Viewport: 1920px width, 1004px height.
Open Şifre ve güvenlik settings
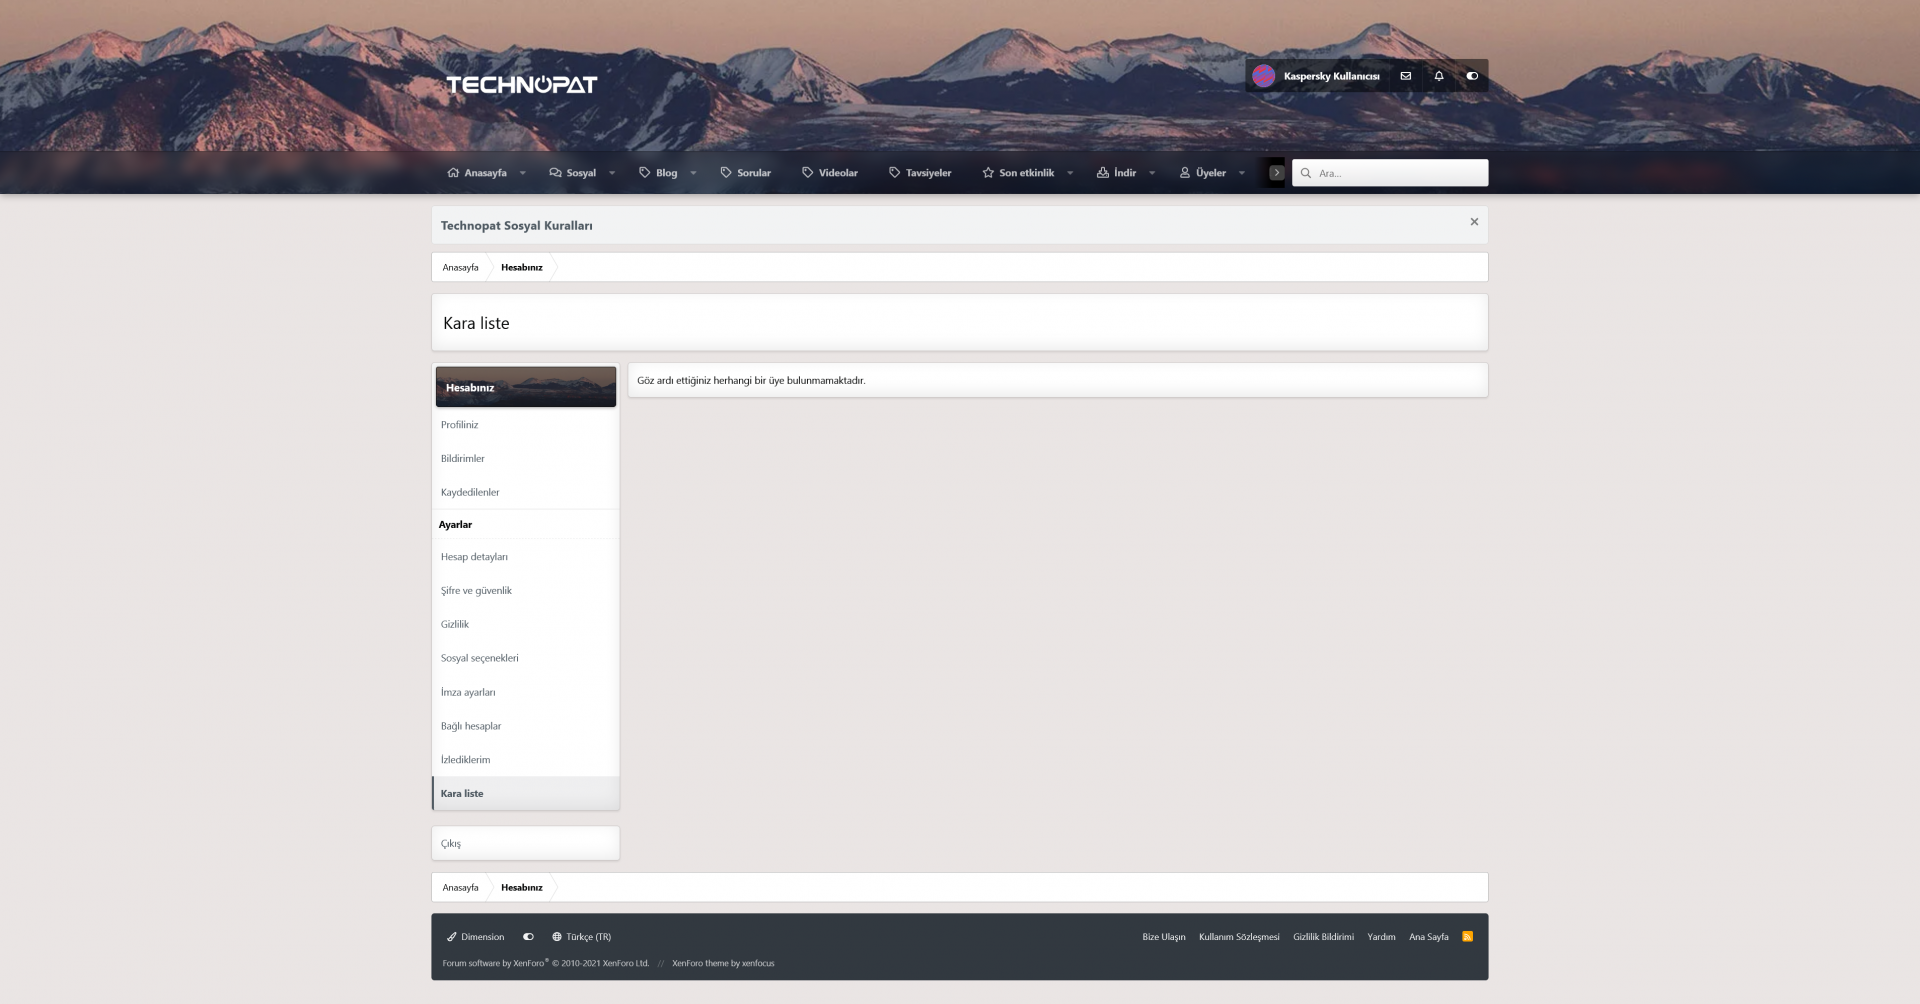tap(526, 591)
